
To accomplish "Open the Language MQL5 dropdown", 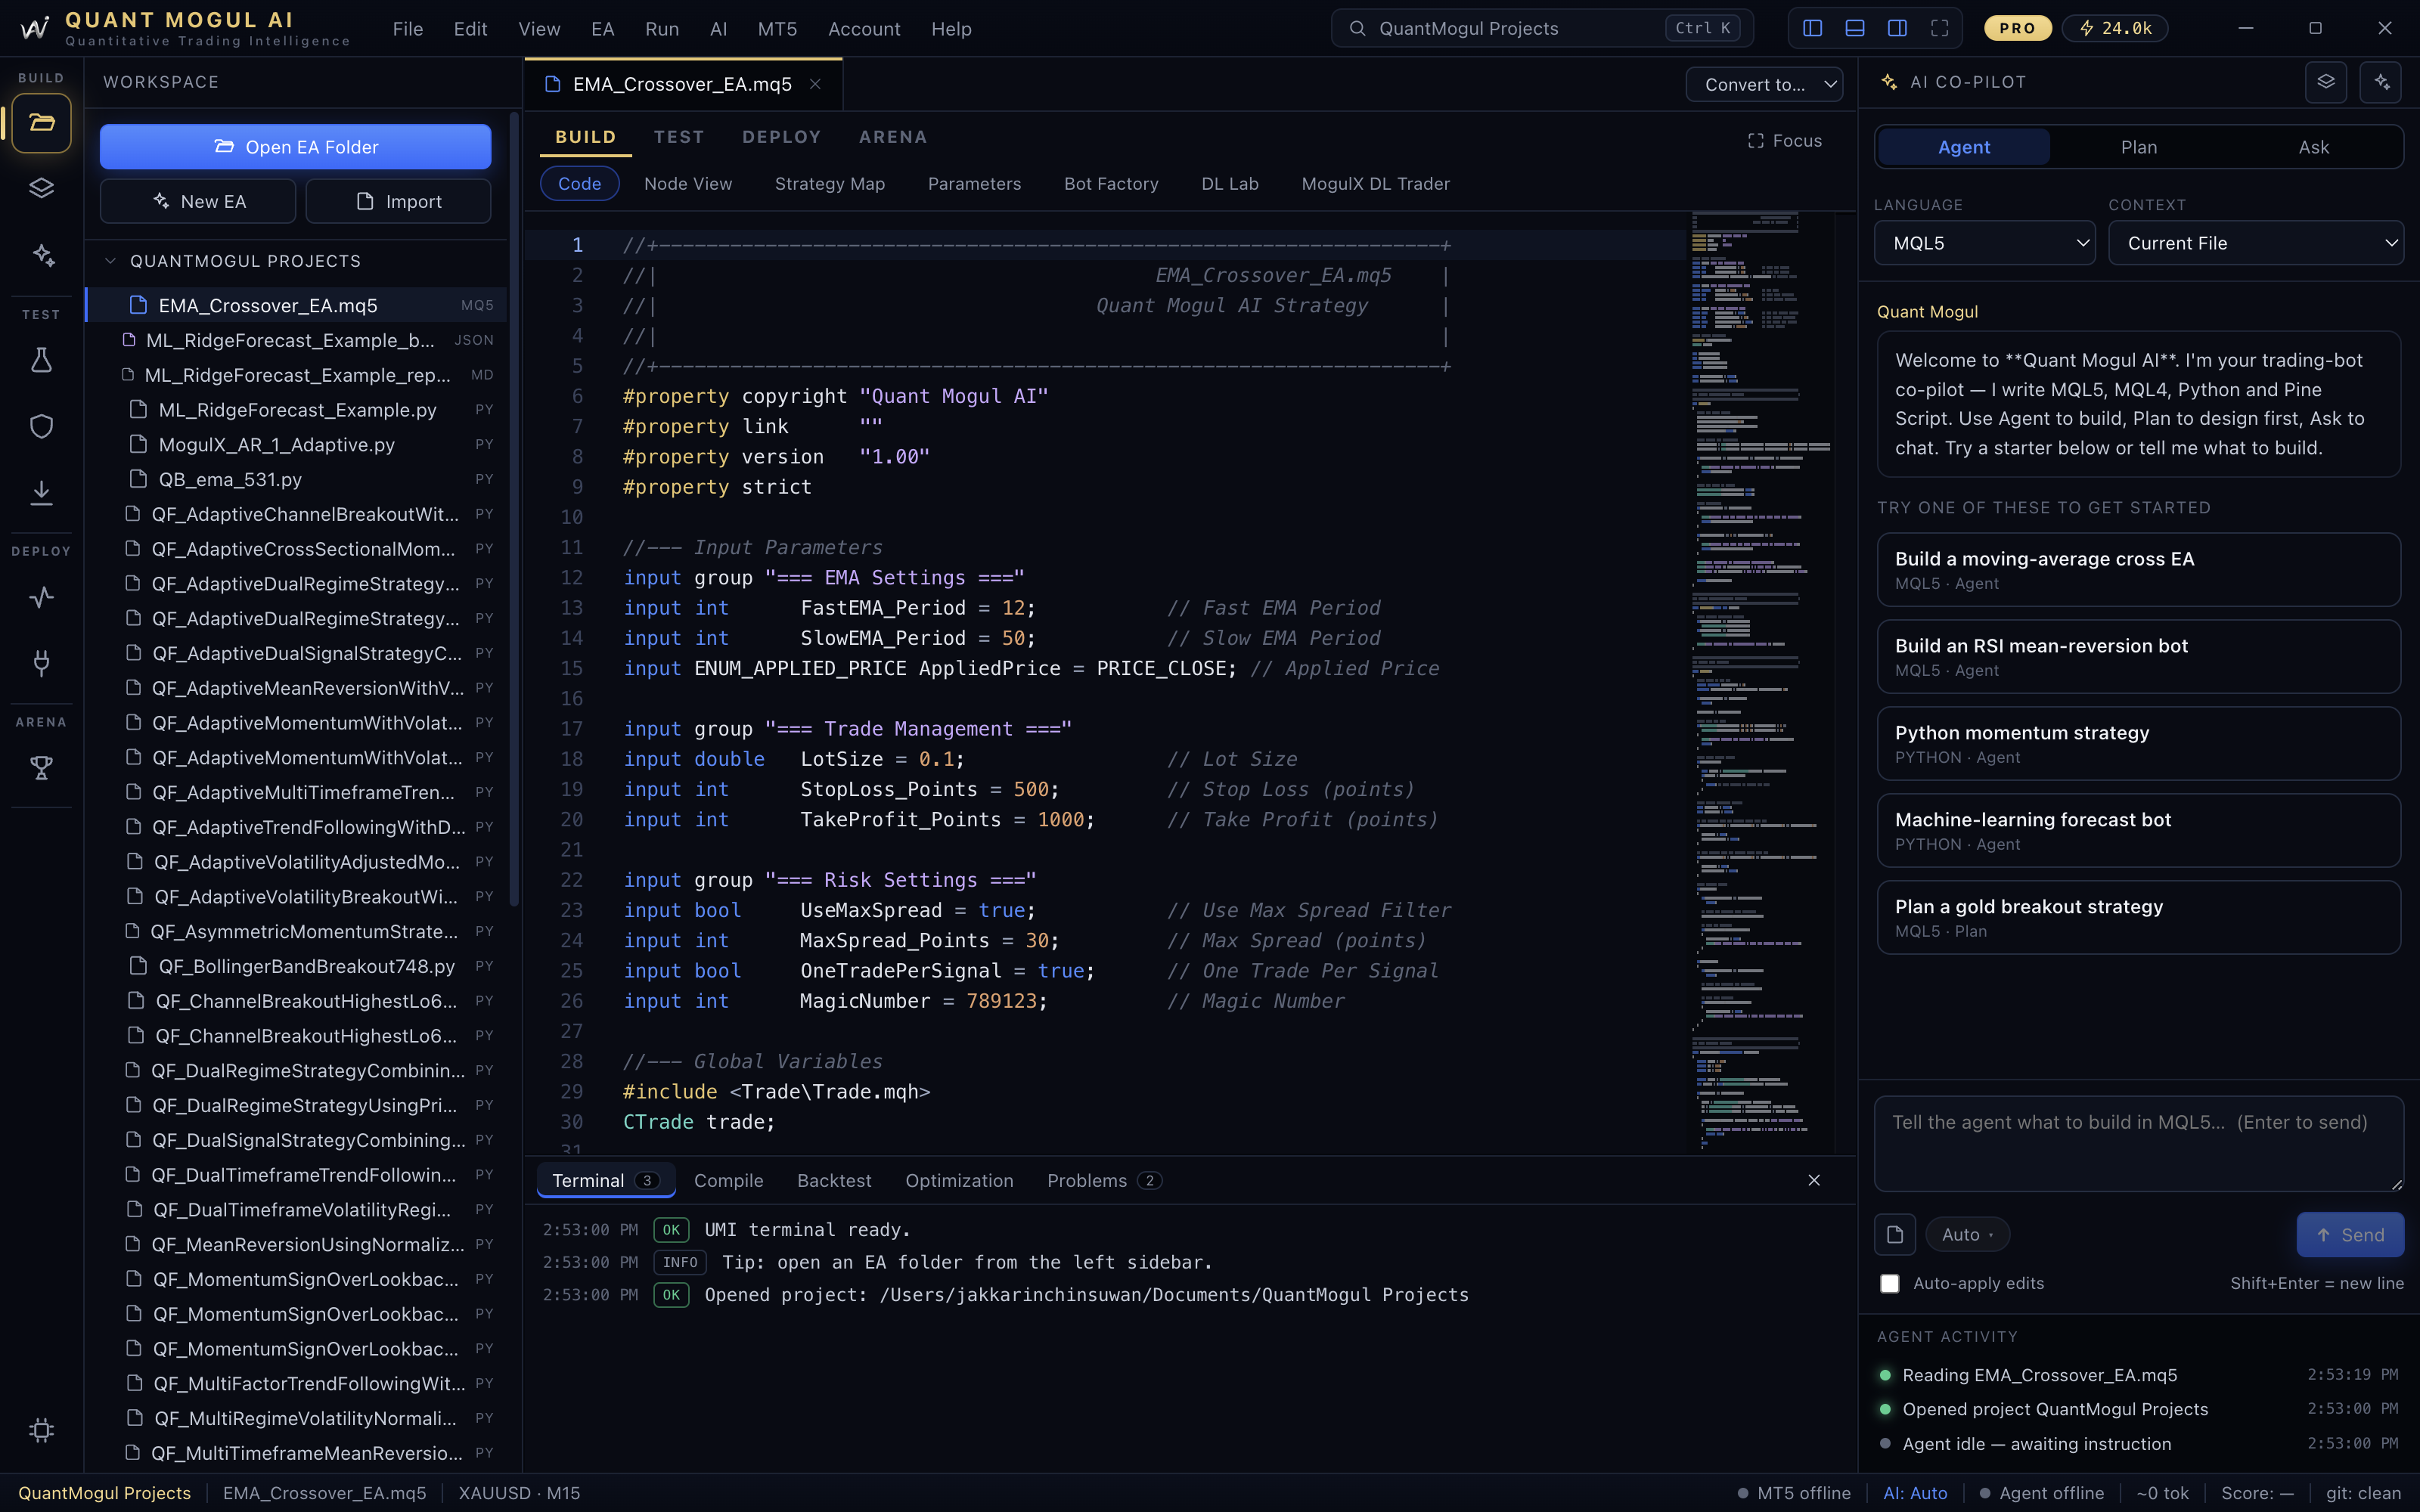I will (1984, 243).
